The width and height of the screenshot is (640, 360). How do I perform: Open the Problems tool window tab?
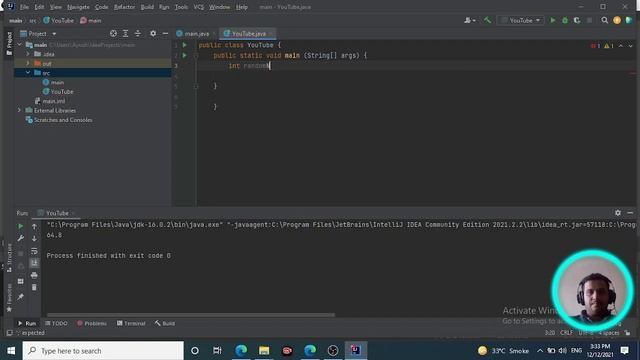92,323
